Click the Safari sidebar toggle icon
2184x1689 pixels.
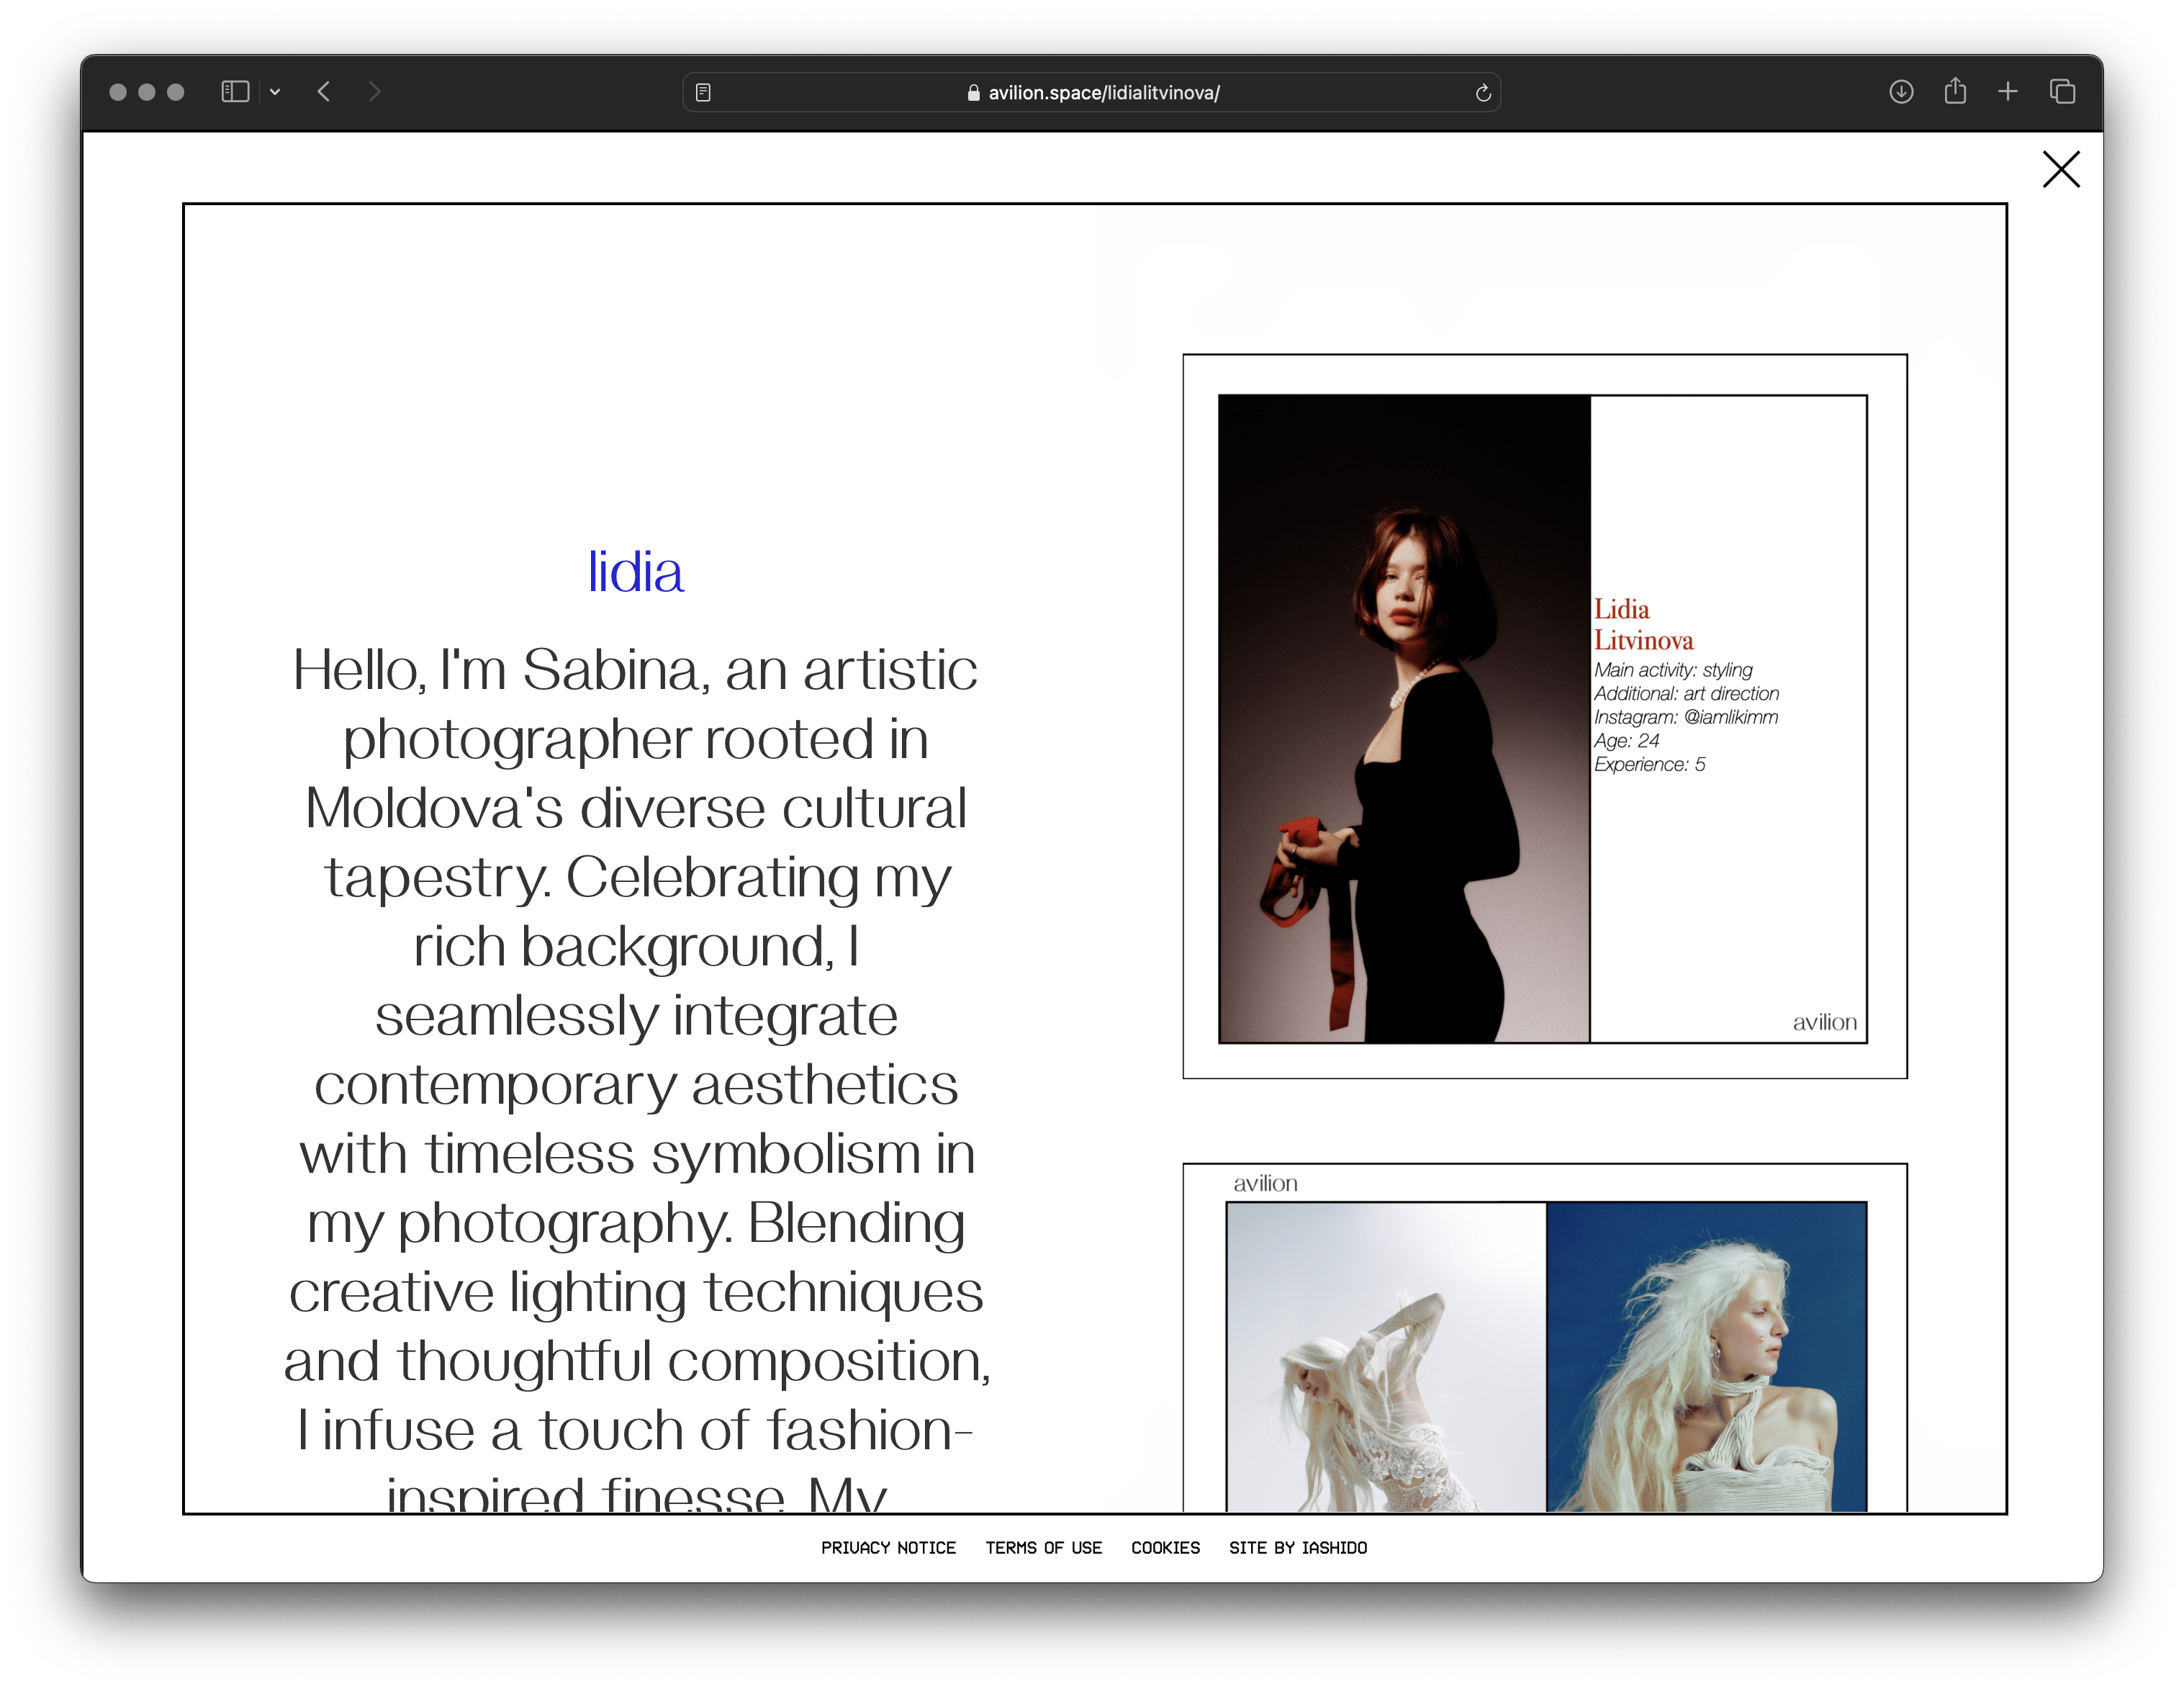234,92
